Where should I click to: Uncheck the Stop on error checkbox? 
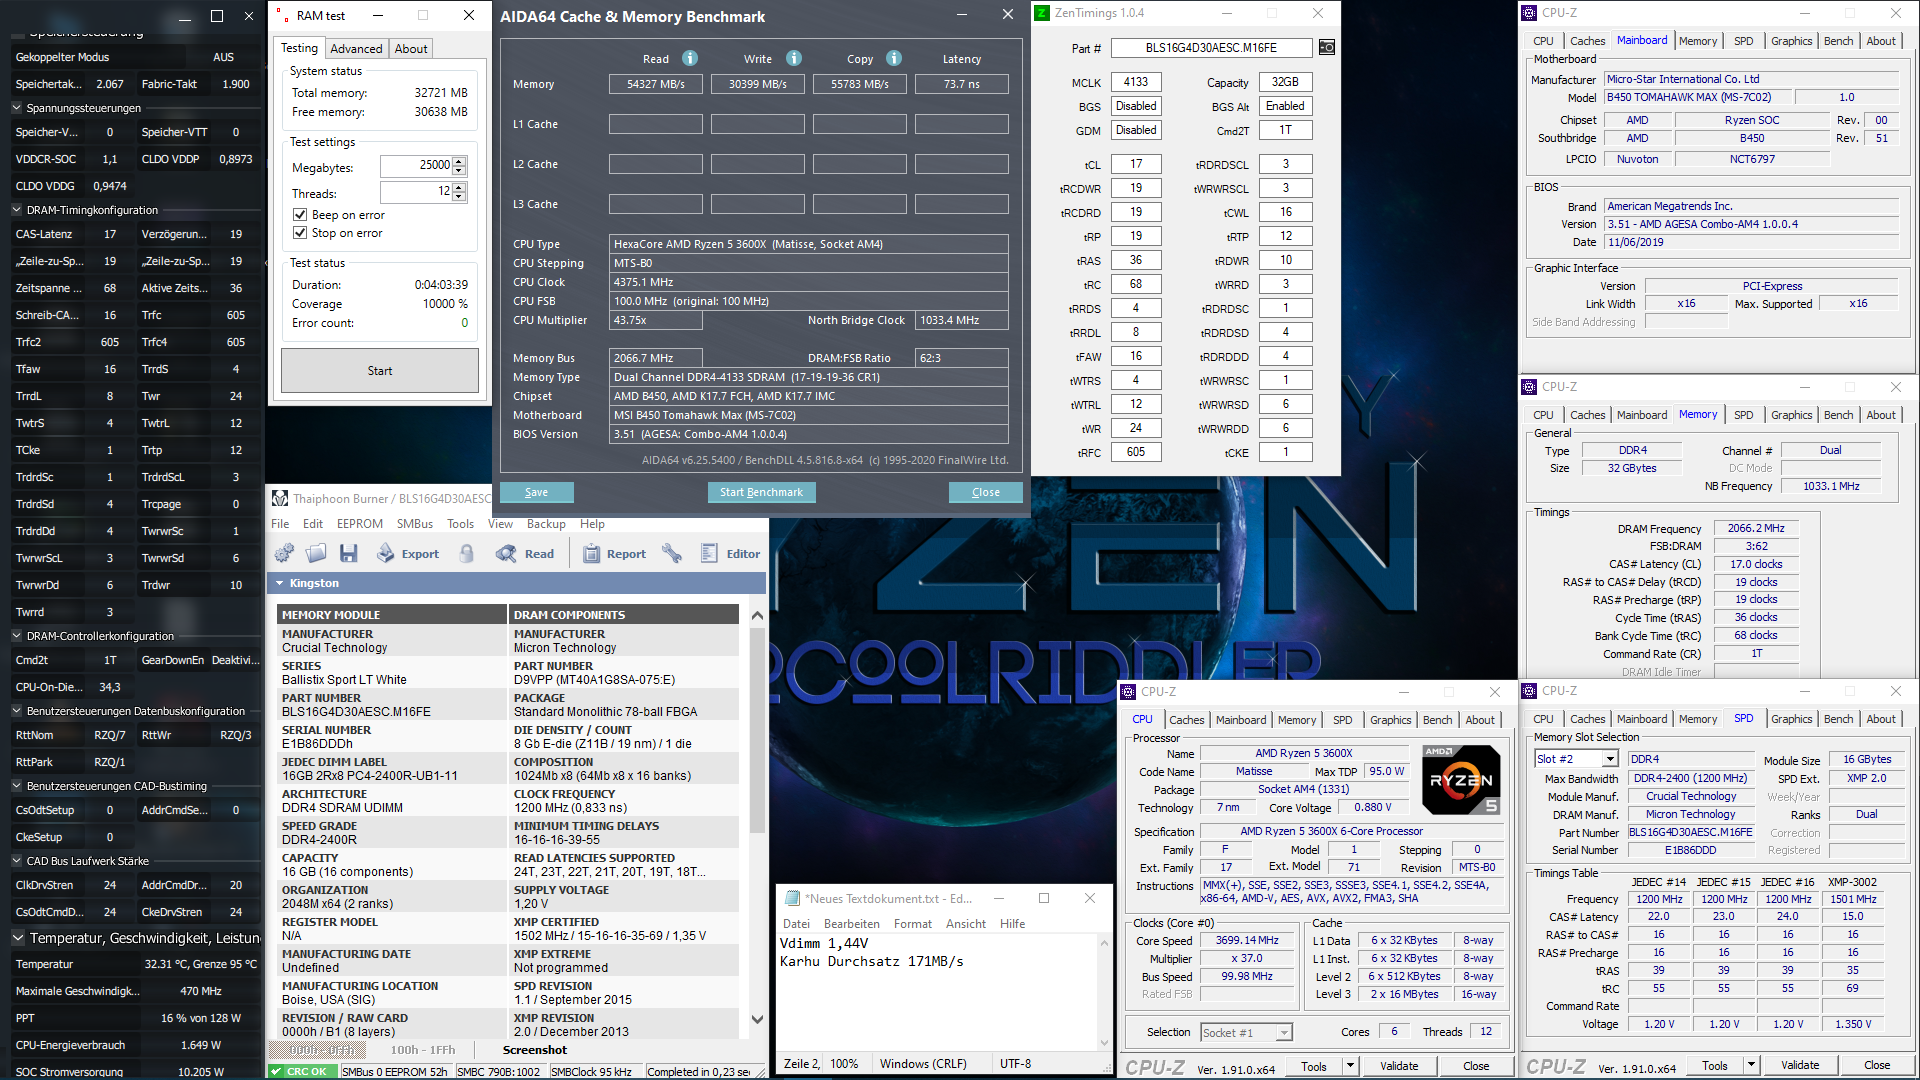tap(300, 233)
